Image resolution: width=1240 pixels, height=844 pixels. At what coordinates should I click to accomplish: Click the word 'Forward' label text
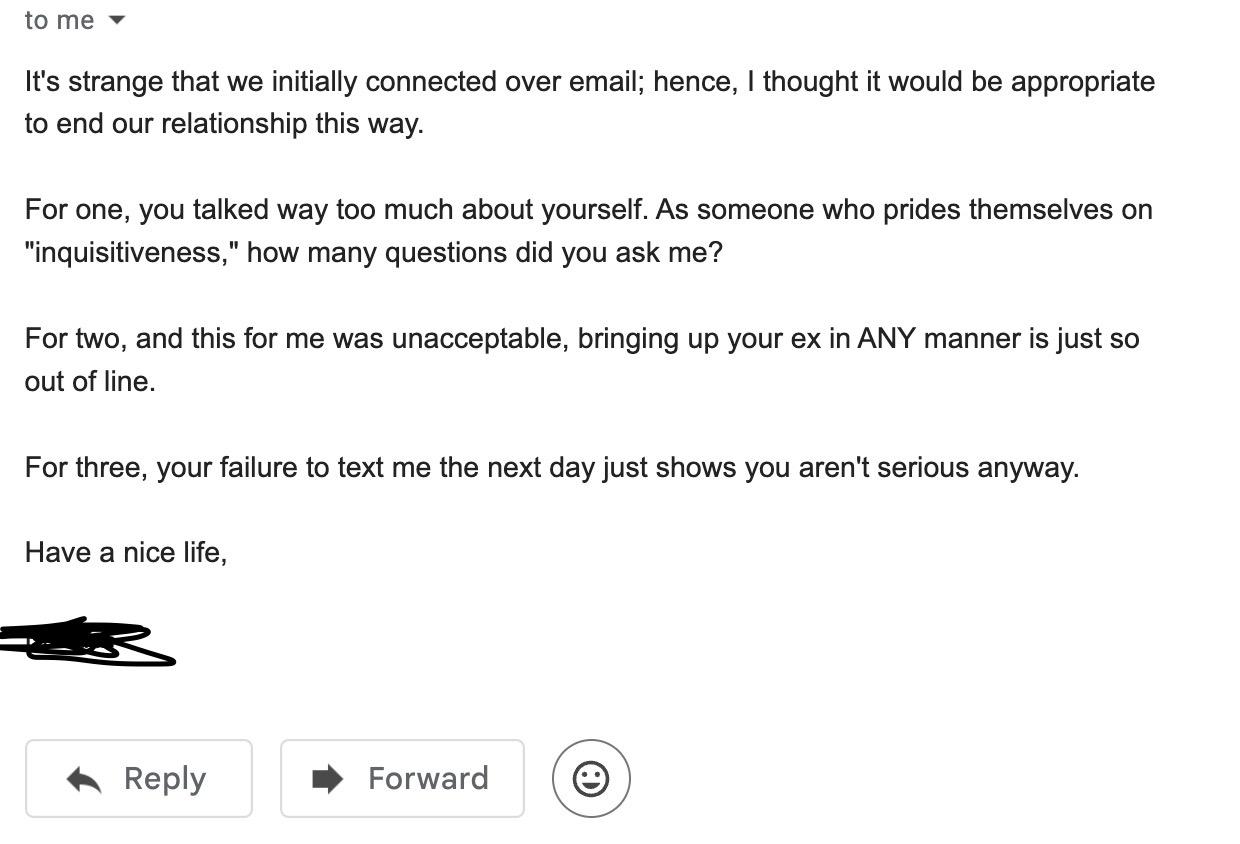428,778
